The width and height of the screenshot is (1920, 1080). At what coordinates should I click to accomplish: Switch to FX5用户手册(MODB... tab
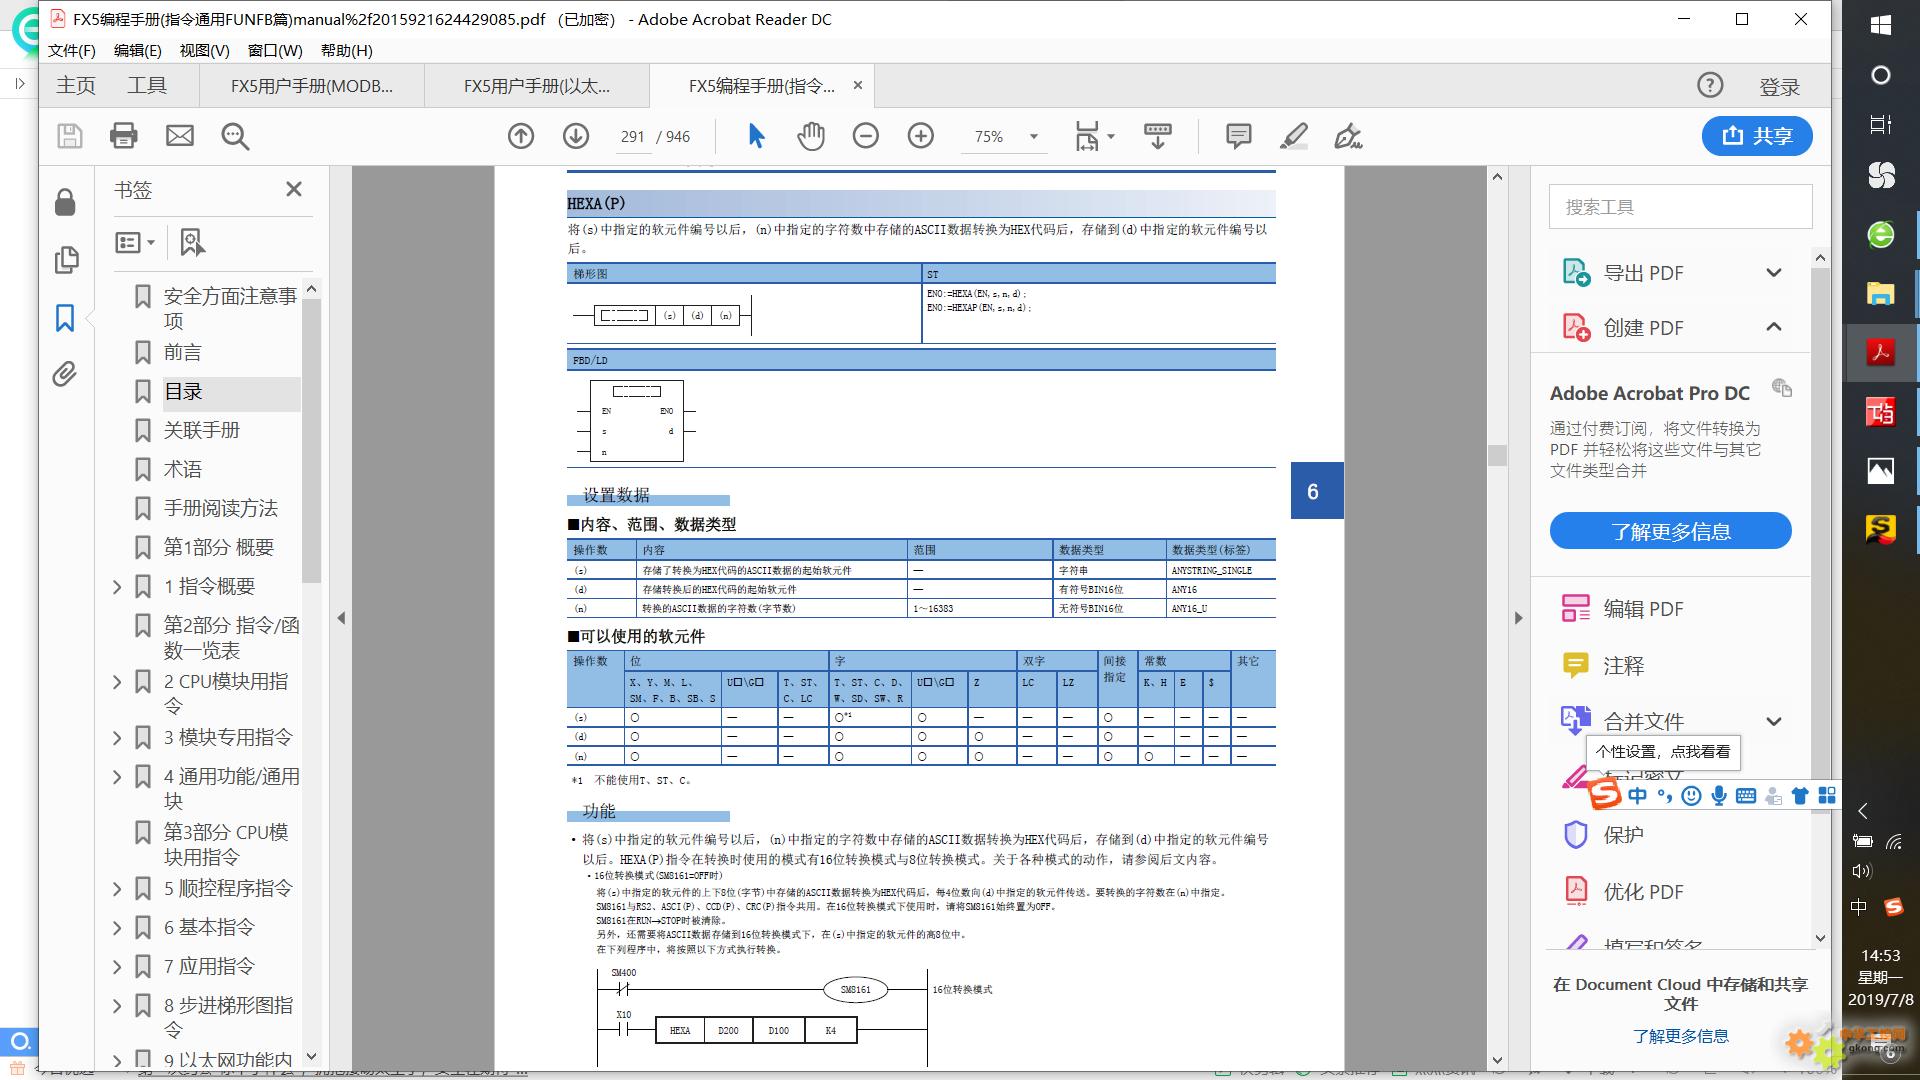(x=312, y=86)
